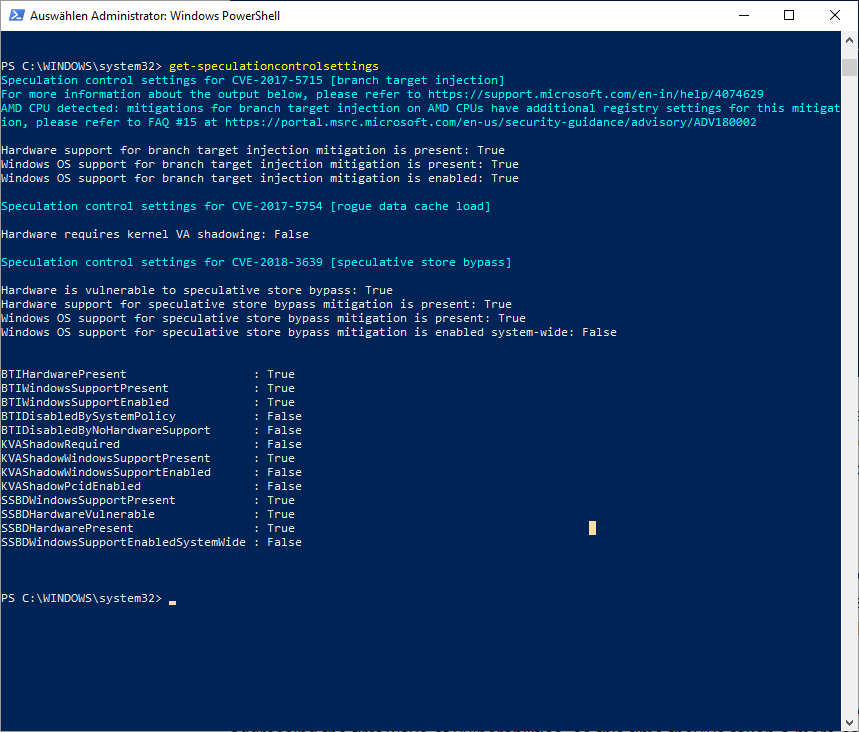Click the last 'PS C:\WINDOWS\system32>' prompt
This screenshot has height=732, width=859.
[81, 598]
